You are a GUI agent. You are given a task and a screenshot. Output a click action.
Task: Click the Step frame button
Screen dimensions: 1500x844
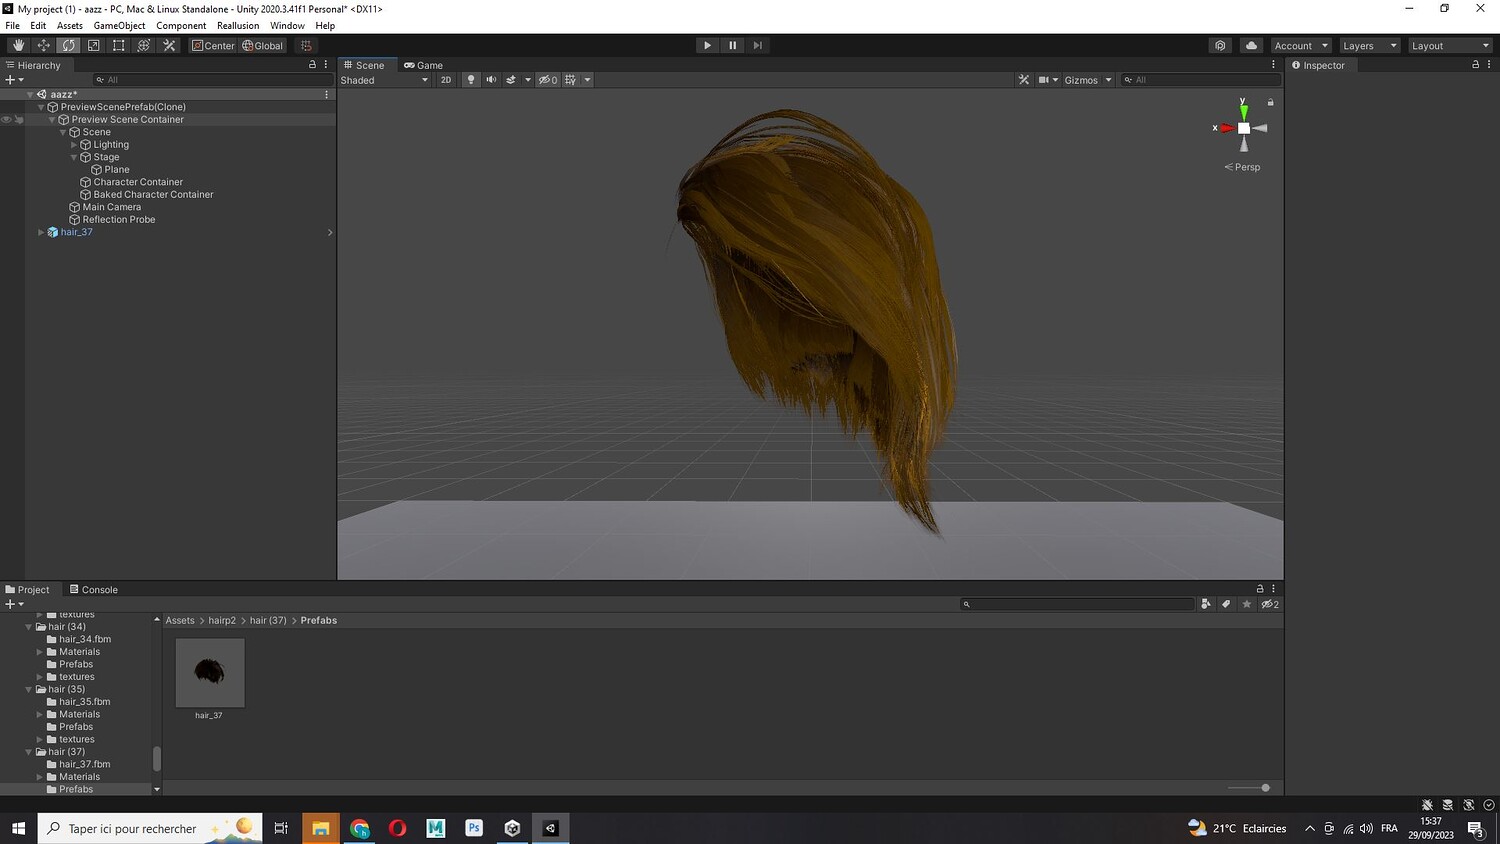758,45
